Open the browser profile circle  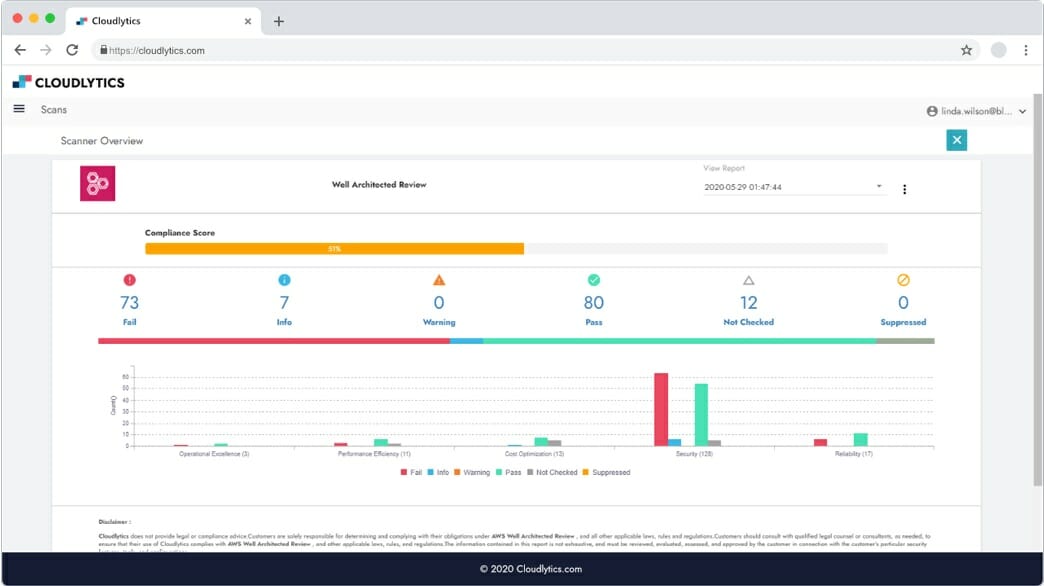coord(998,50)
